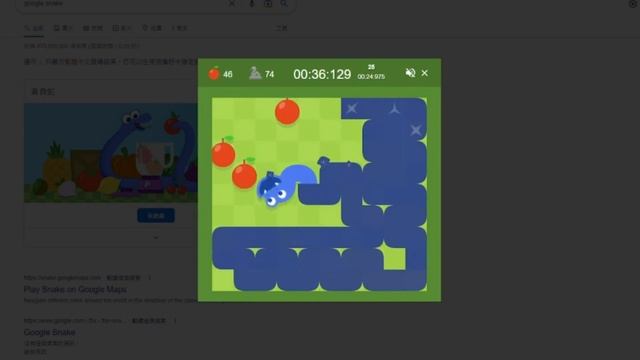Expand the Snake card with the down chevron
640x360 pixels.
(x=156, y=238)
